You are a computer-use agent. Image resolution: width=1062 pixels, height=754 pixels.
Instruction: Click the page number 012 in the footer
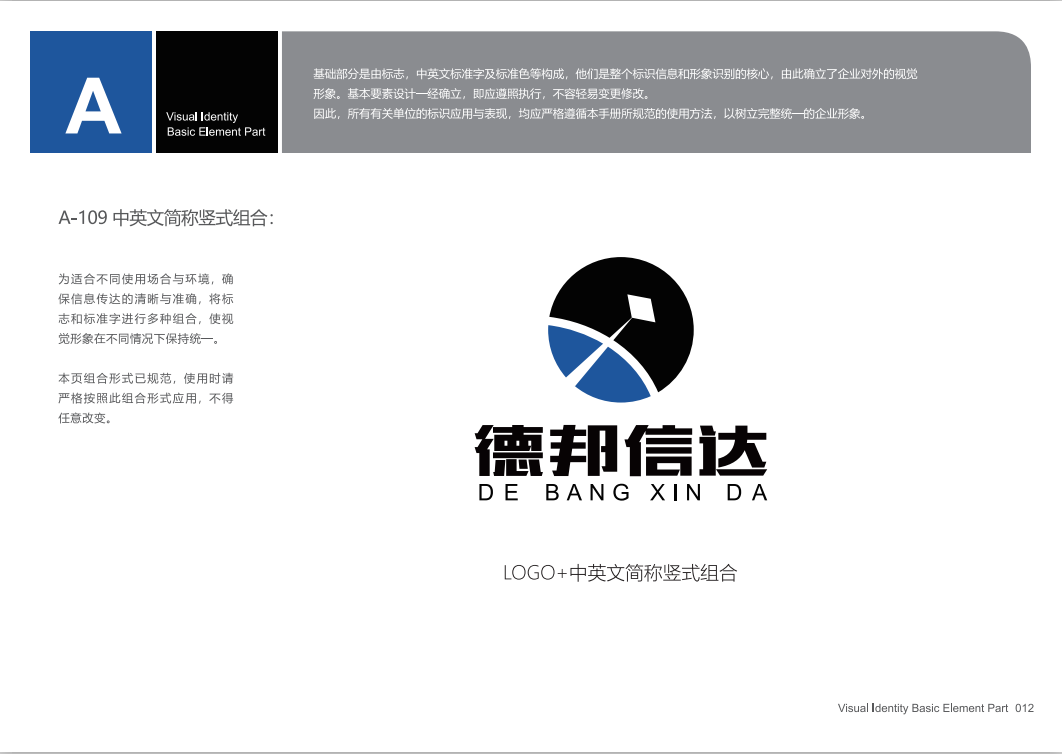click(x=1024, y=709)
